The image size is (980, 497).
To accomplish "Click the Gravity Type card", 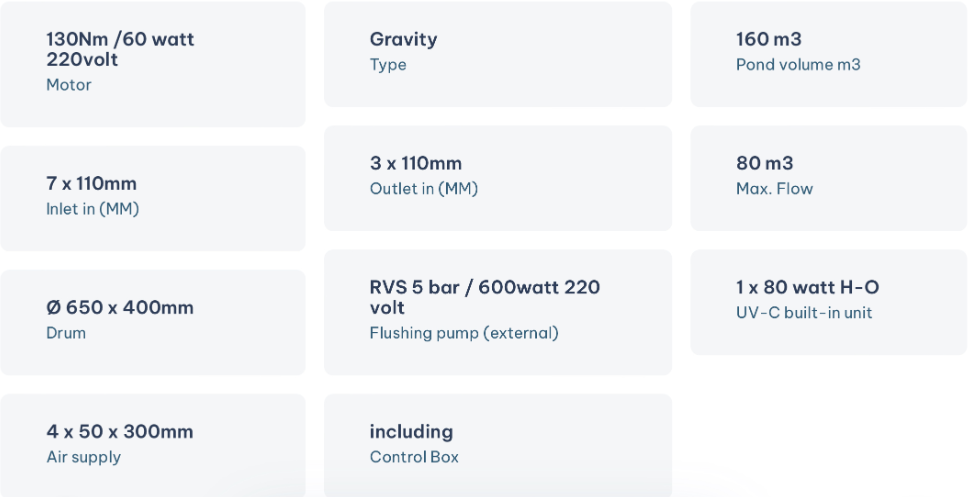I will (498, 54).
